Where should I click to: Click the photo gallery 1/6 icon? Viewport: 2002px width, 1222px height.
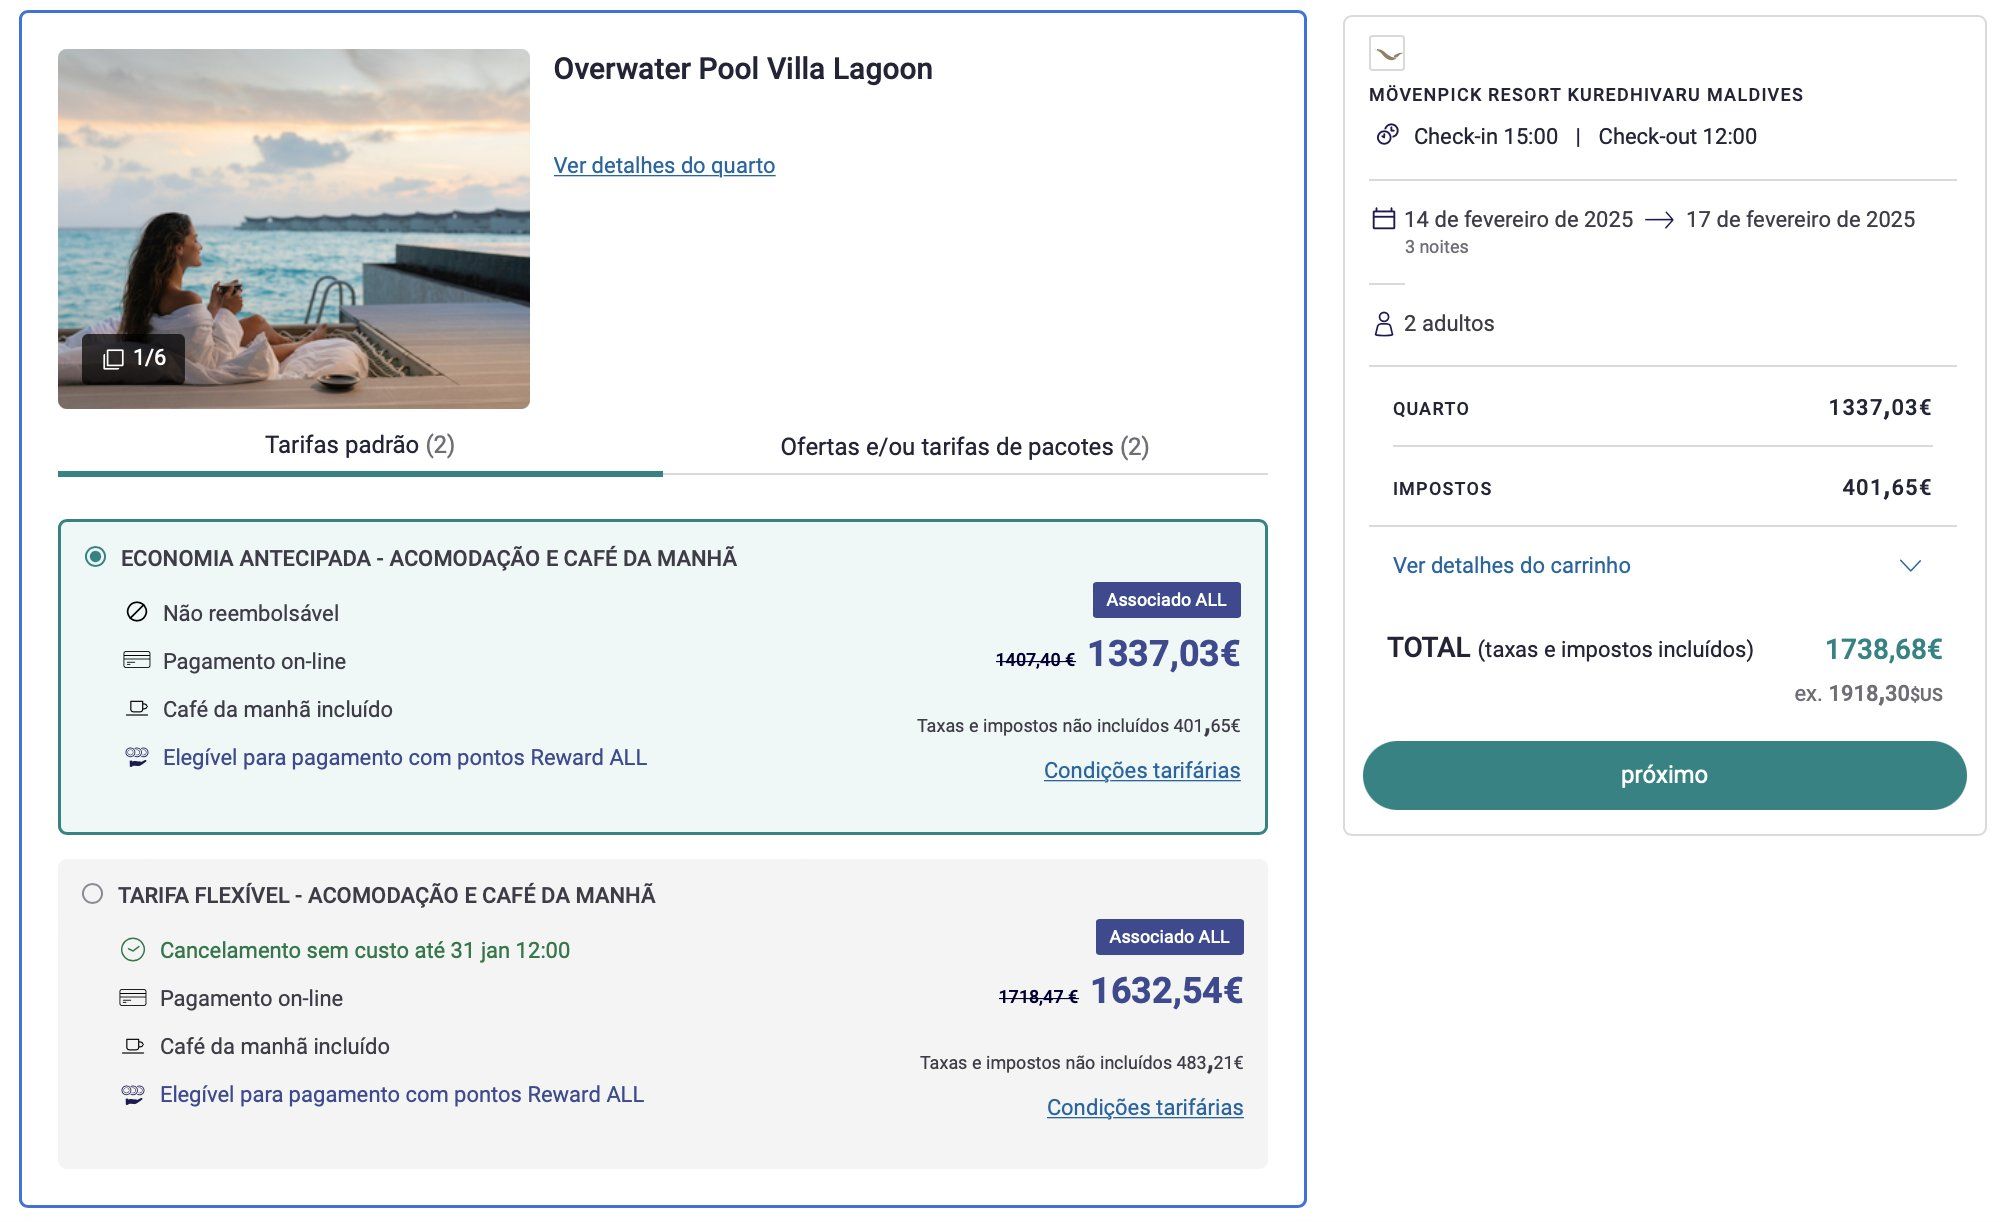(114, 358)
